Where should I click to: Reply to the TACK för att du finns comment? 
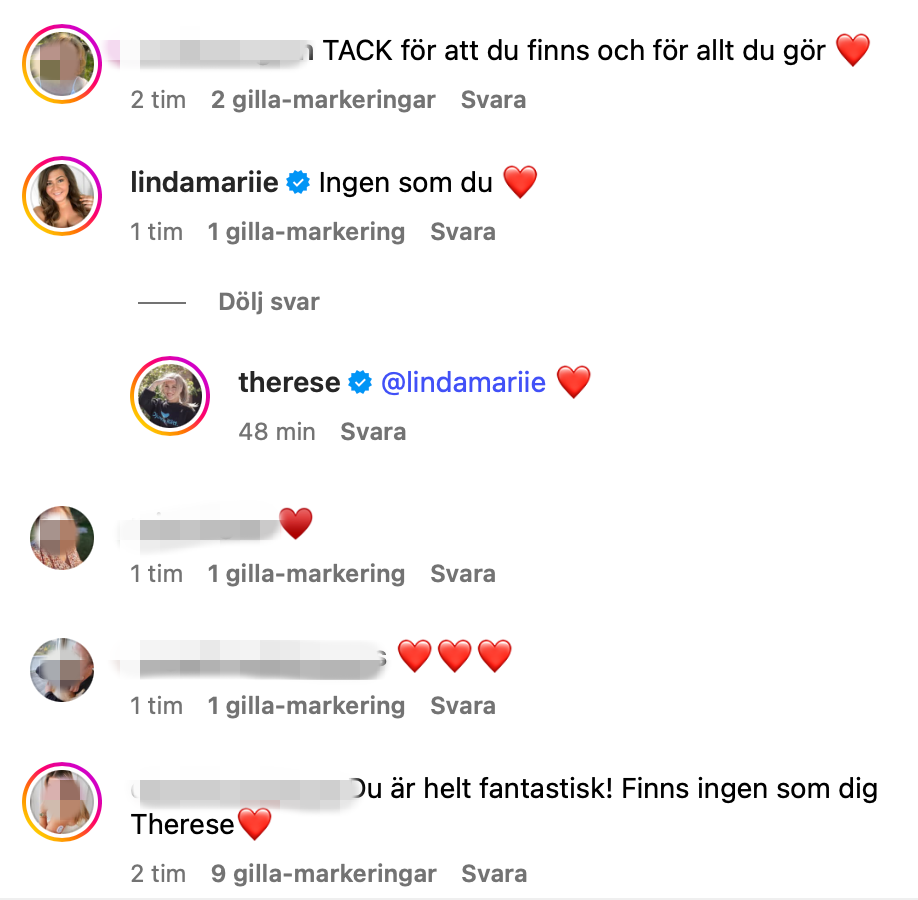click(x=493, y=100)
